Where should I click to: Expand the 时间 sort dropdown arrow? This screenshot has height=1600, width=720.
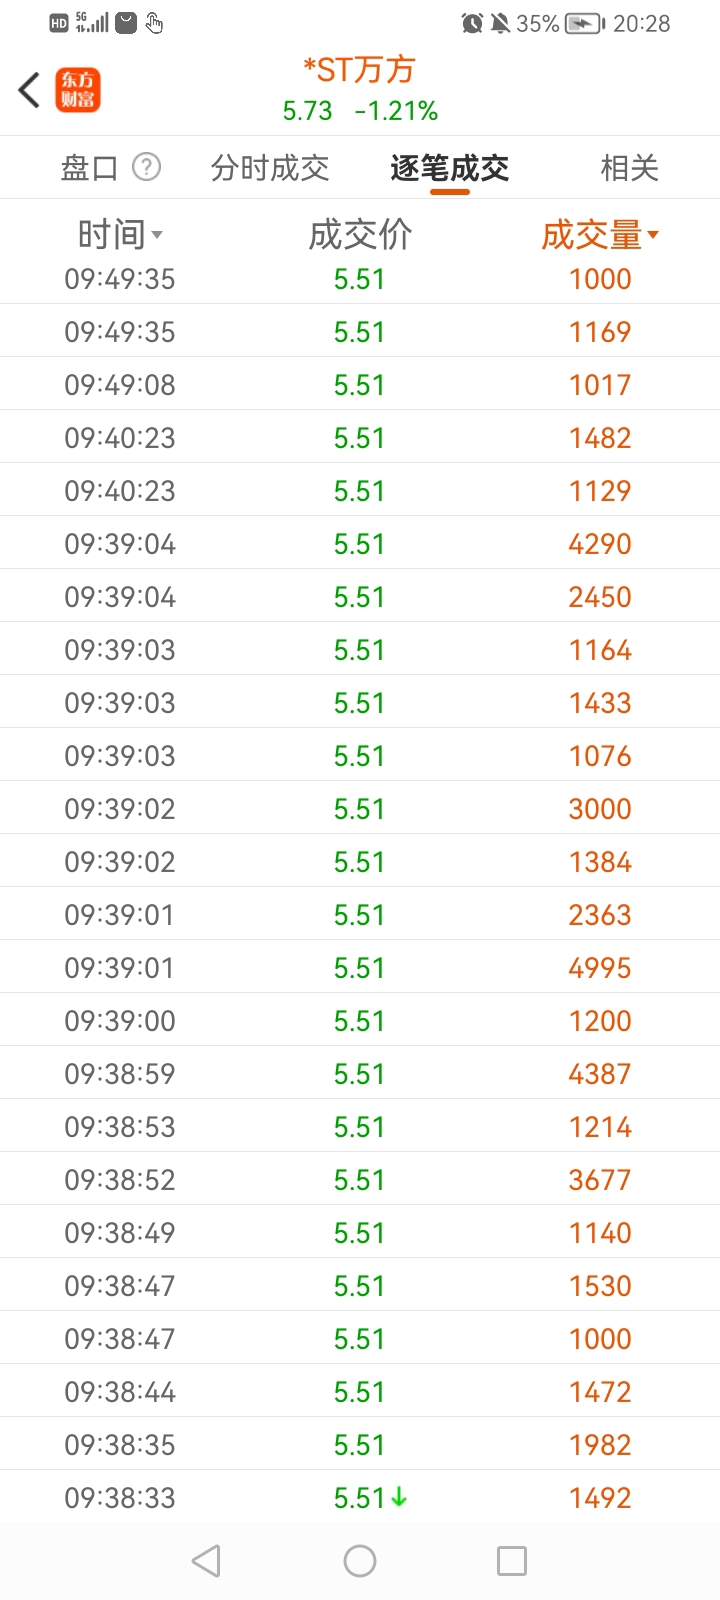pyautogui.click(x=157, y=236)
